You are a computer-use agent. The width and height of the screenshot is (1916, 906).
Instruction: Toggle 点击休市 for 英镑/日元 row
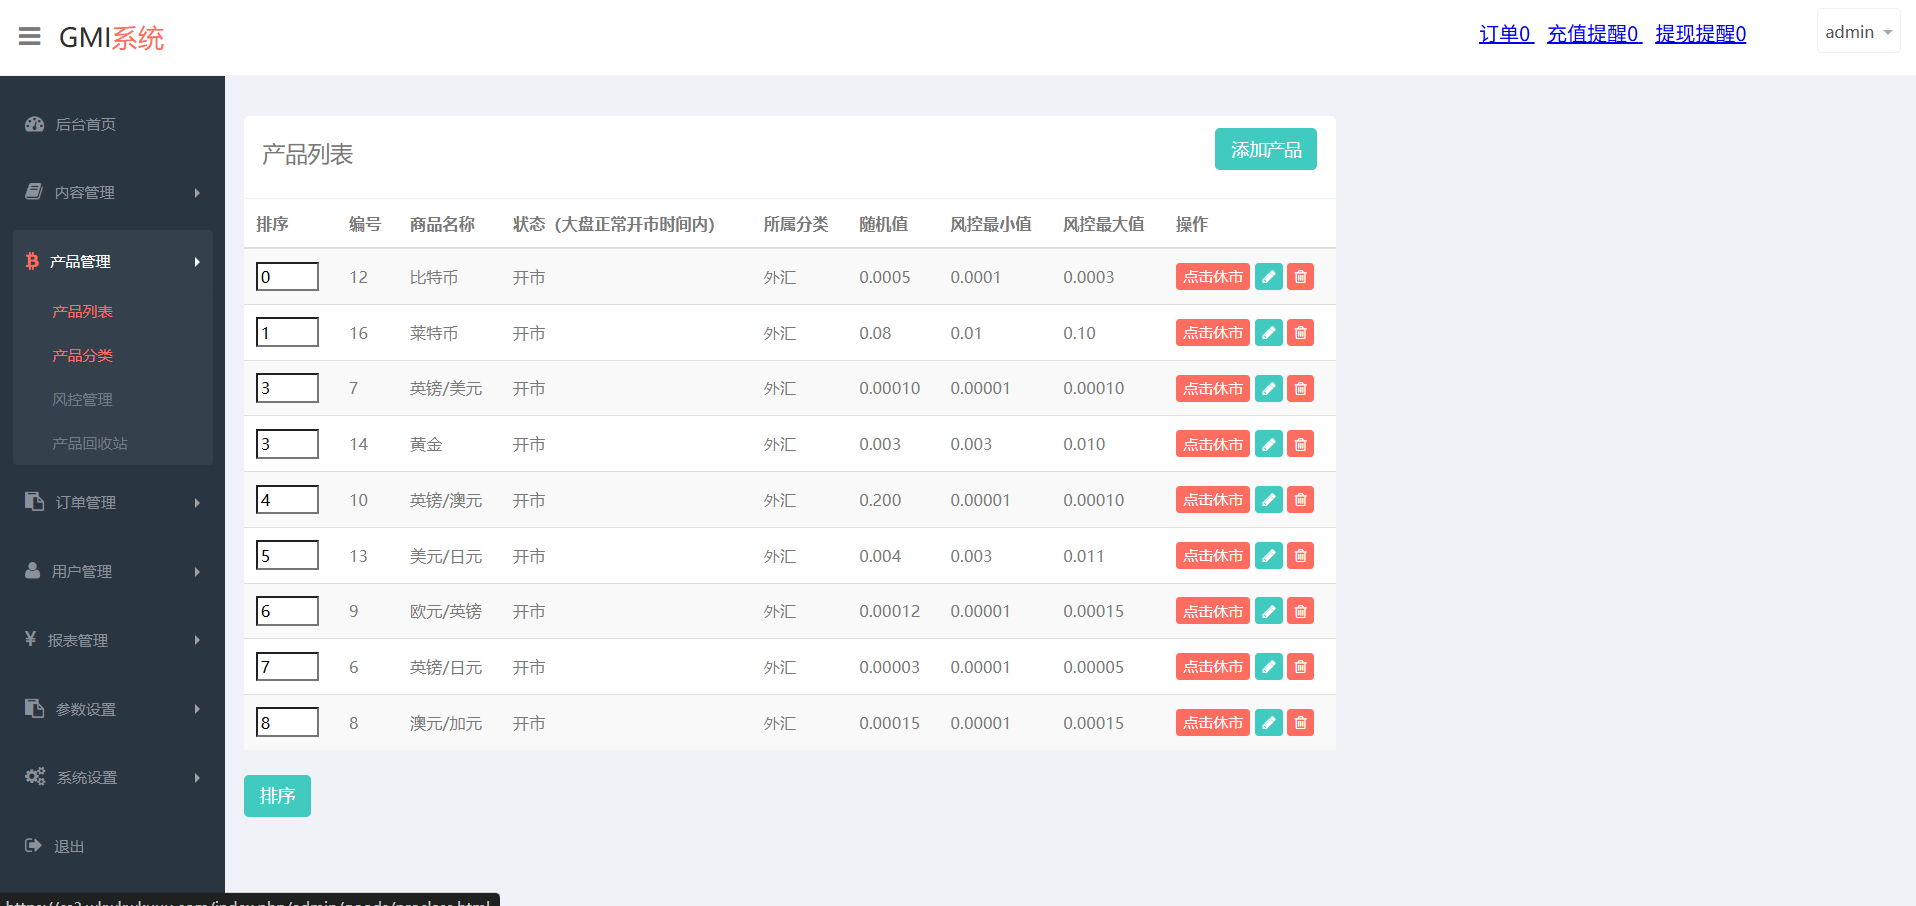(1212, 667)
